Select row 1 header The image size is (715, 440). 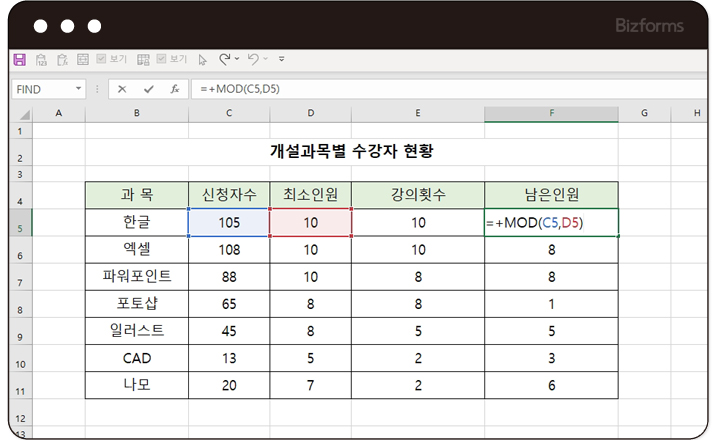(20, 131)
